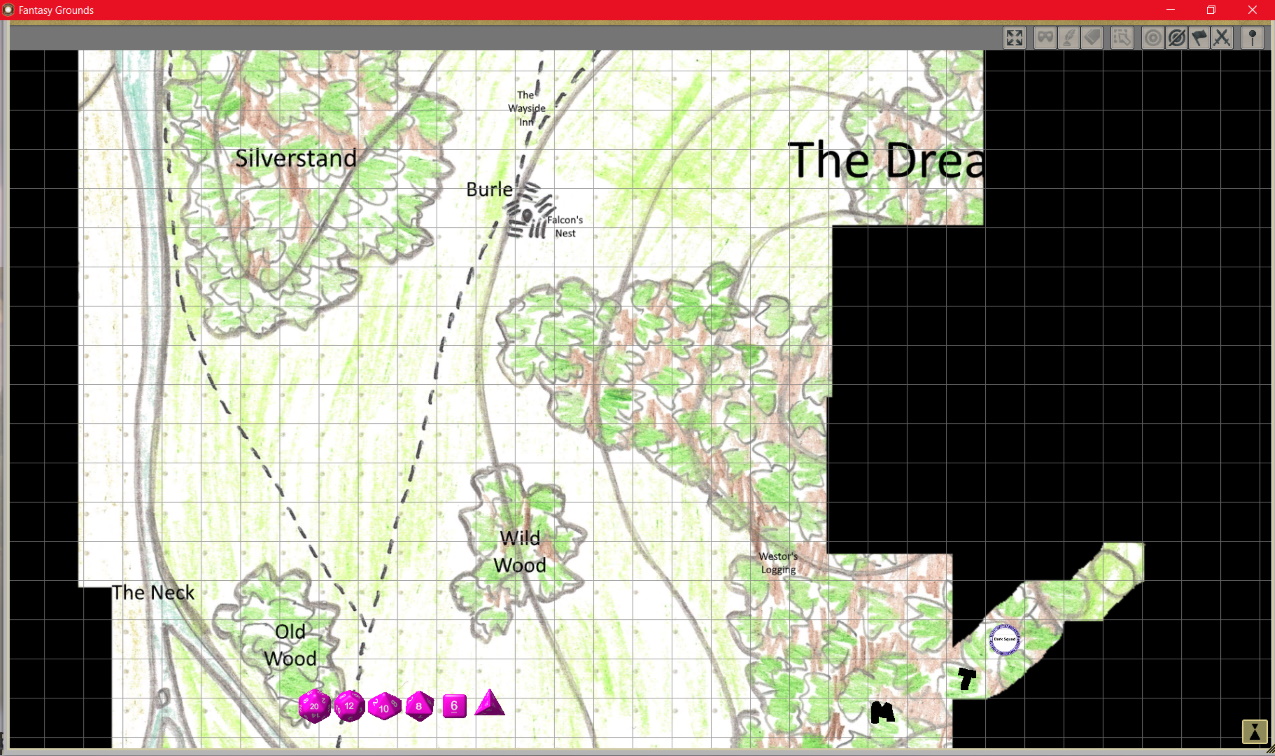Click the large 'The Drea' map title
This screenshot has width=1275, height=756.
coord(886,160)
